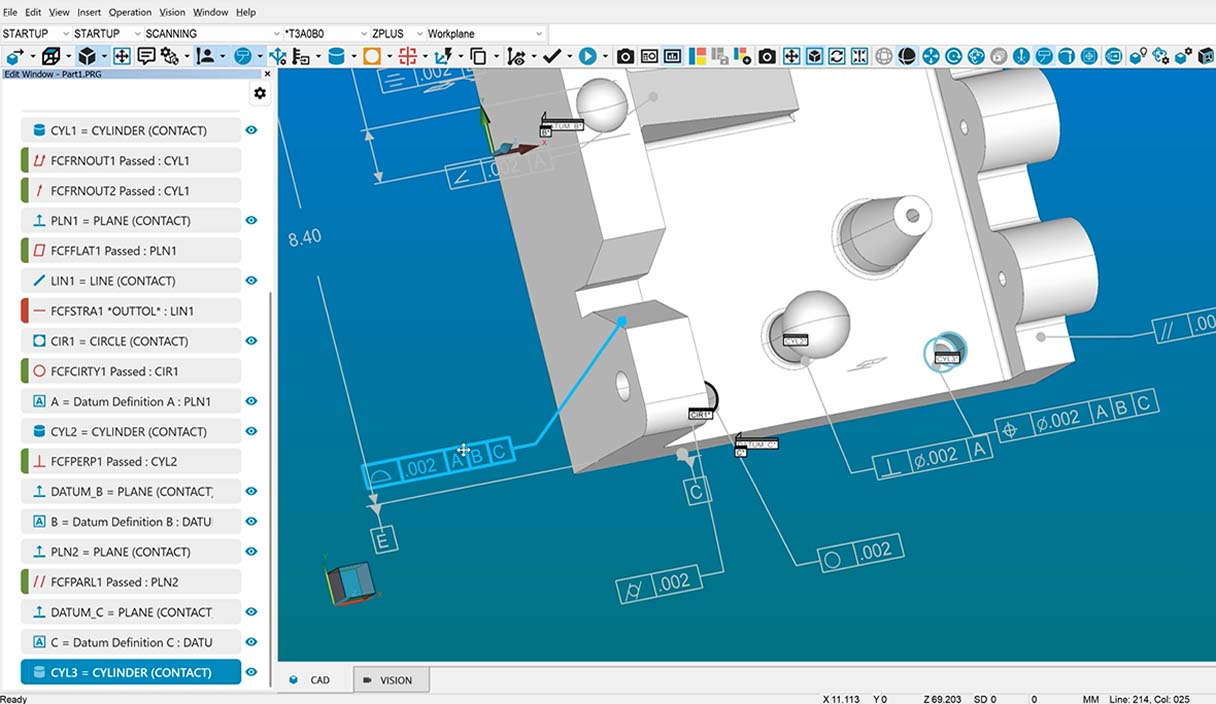Click the solid black sphere view icon

pos(906,57)
